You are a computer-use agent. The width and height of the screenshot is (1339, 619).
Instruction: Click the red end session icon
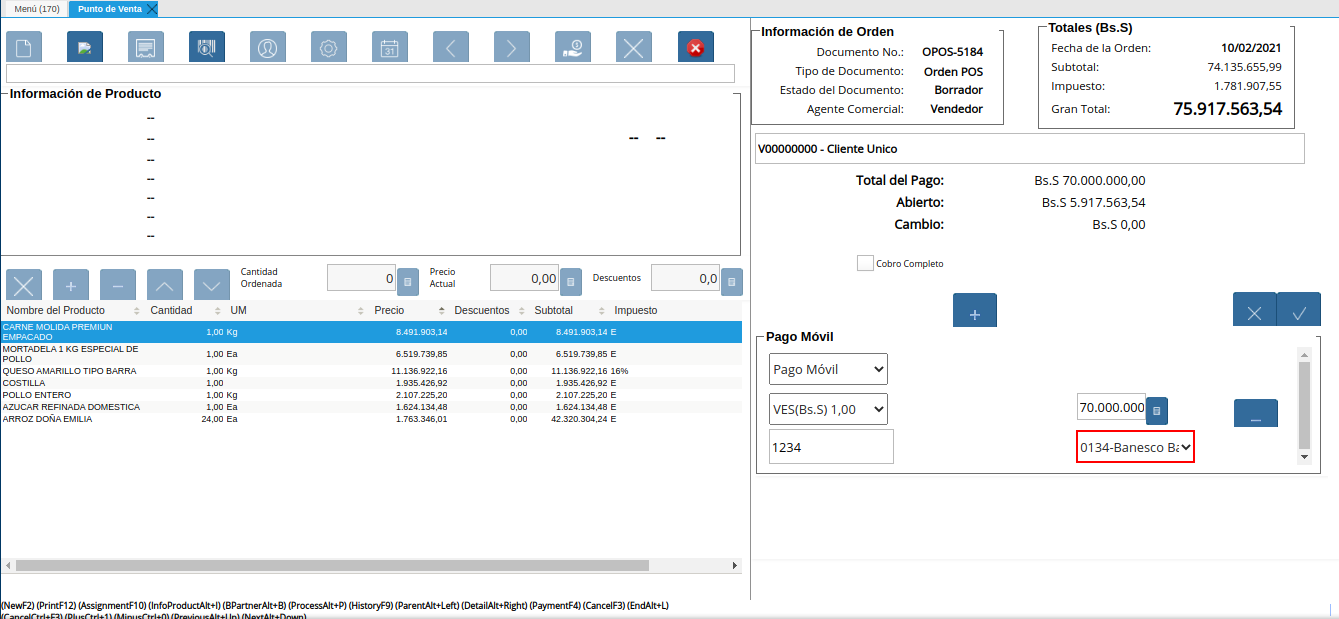695,47
